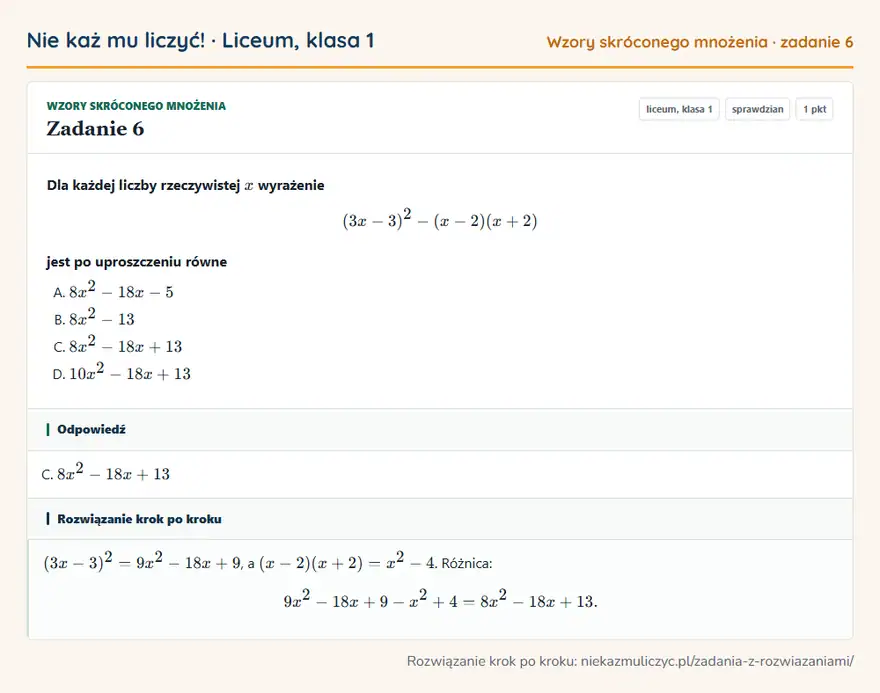Select option C in the answer choices list

click(118, 345)
